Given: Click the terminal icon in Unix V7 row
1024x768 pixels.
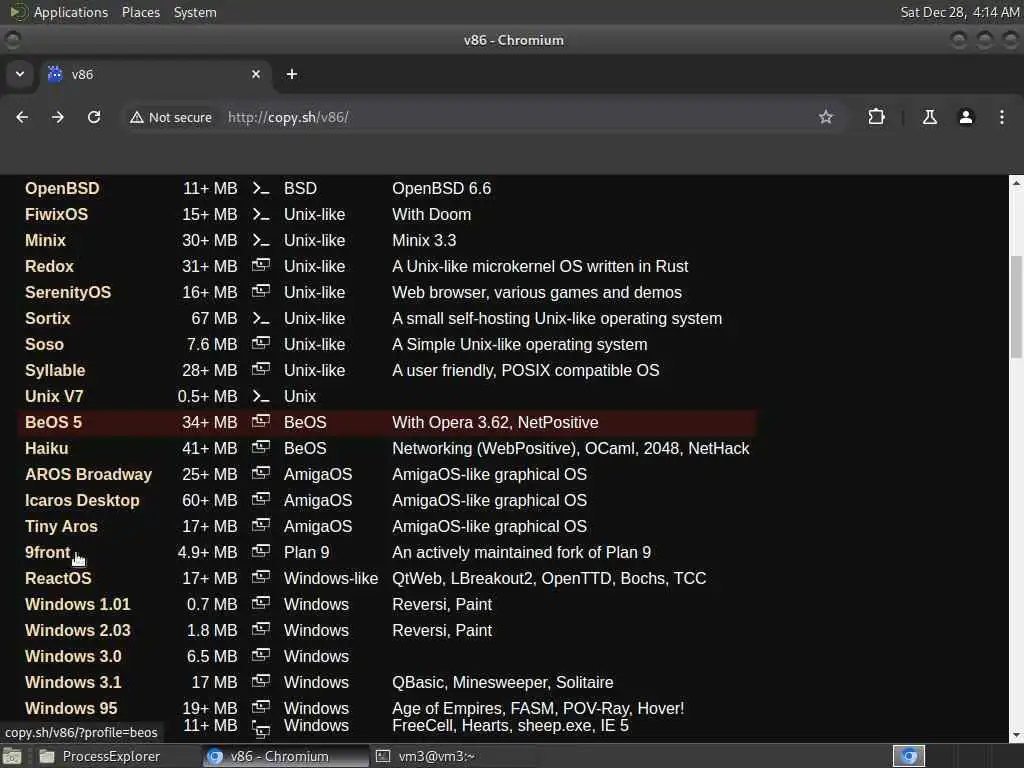Looking at the screenshot, I should tap(261, 397).
